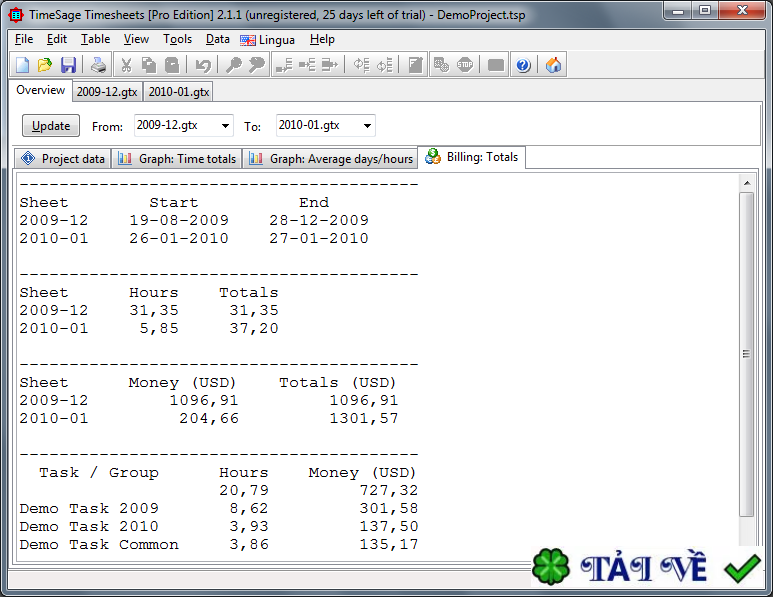The width and height of the screenshot is (773, 597).
Task: Open the Table menu
Action: 95,39
